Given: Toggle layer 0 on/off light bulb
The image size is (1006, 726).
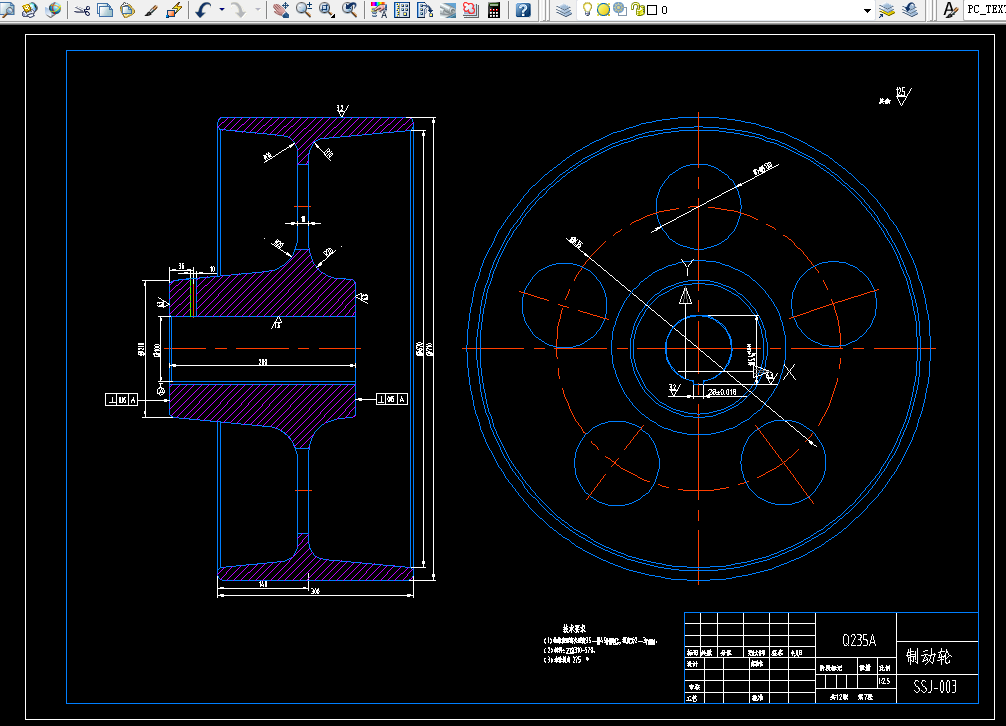Looking at the screenshot, I should tap(587, 10).
